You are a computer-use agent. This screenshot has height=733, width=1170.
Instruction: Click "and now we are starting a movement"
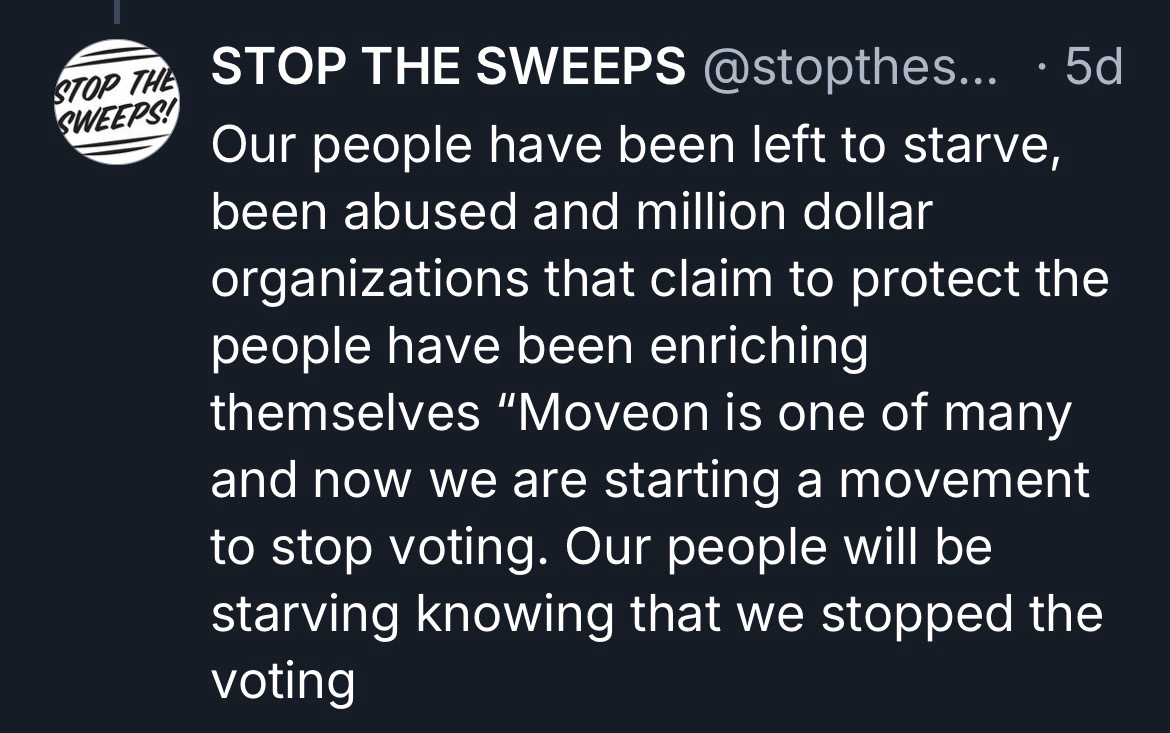[650, 480]
